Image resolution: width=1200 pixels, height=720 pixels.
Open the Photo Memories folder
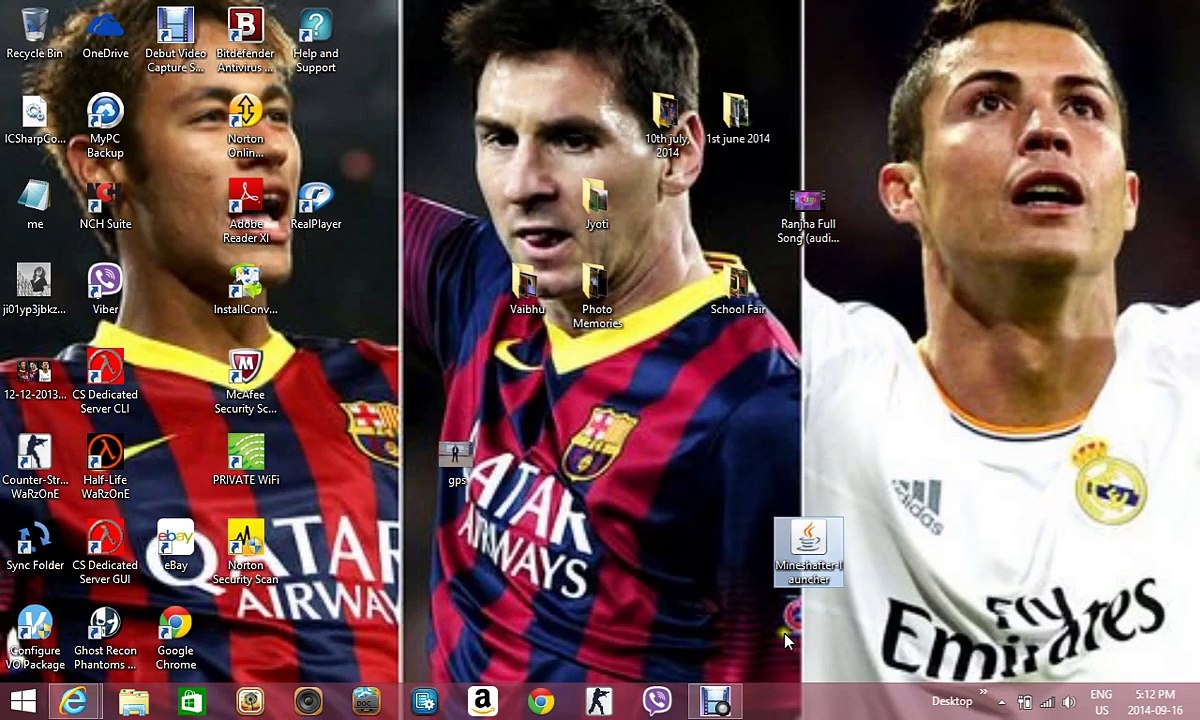click(x=597, y=296)
